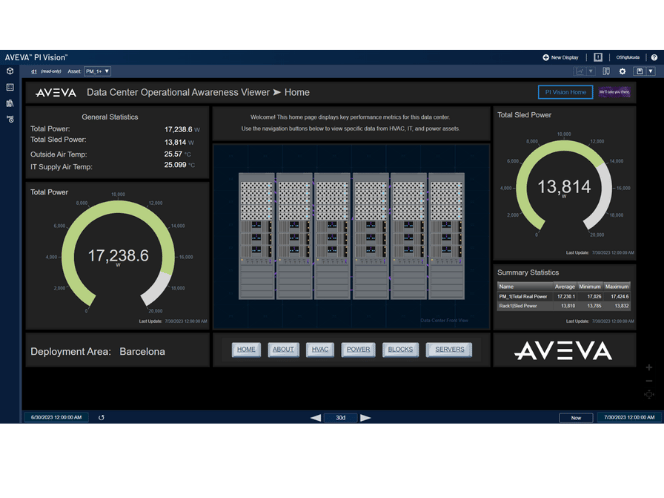The height and width of the screenshot is (498, 664).
Task: Click the start time 6/30/2023 field
Action: click(x=56, y=417)
